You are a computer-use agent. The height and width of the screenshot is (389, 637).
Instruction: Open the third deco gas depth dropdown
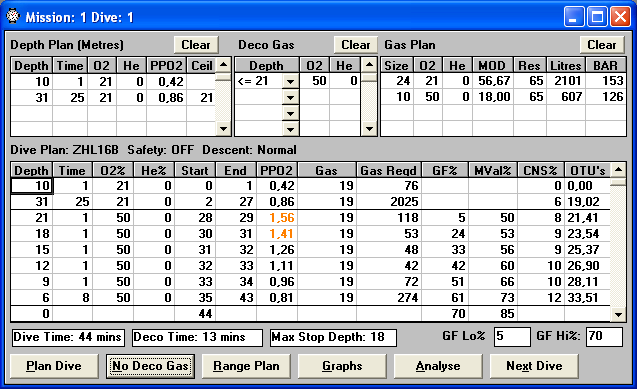pyautogui.click(x=290, y=113)
